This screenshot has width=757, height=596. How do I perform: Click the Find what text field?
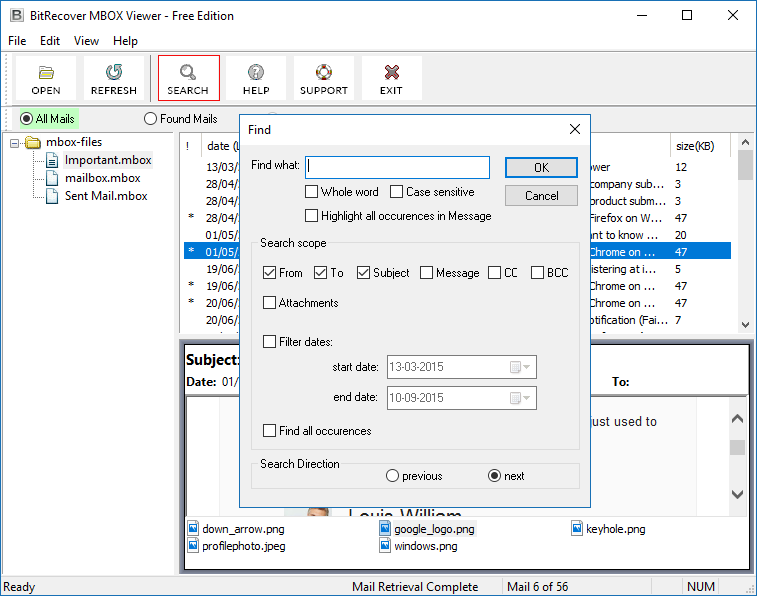click(x=397, y=167)
